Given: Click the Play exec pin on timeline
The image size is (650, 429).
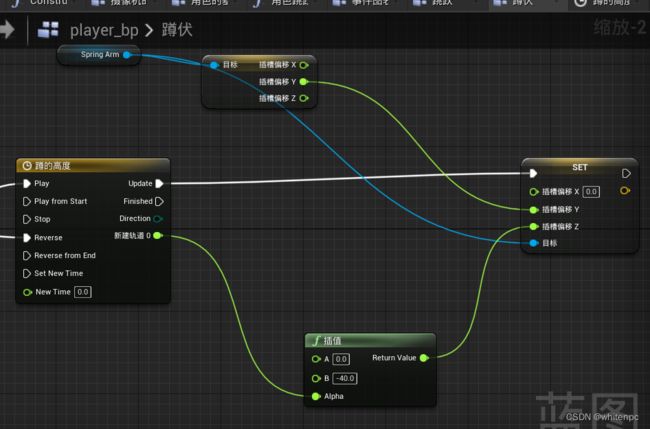Looking at the screenshot, I should click(x=27, y=183).
